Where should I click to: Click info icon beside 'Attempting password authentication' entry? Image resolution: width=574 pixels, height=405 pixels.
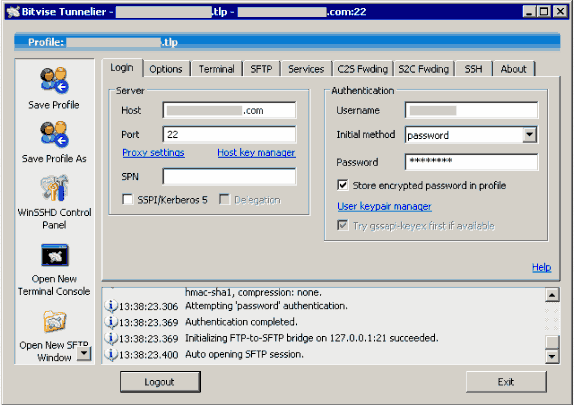click(x=111, y=306)
